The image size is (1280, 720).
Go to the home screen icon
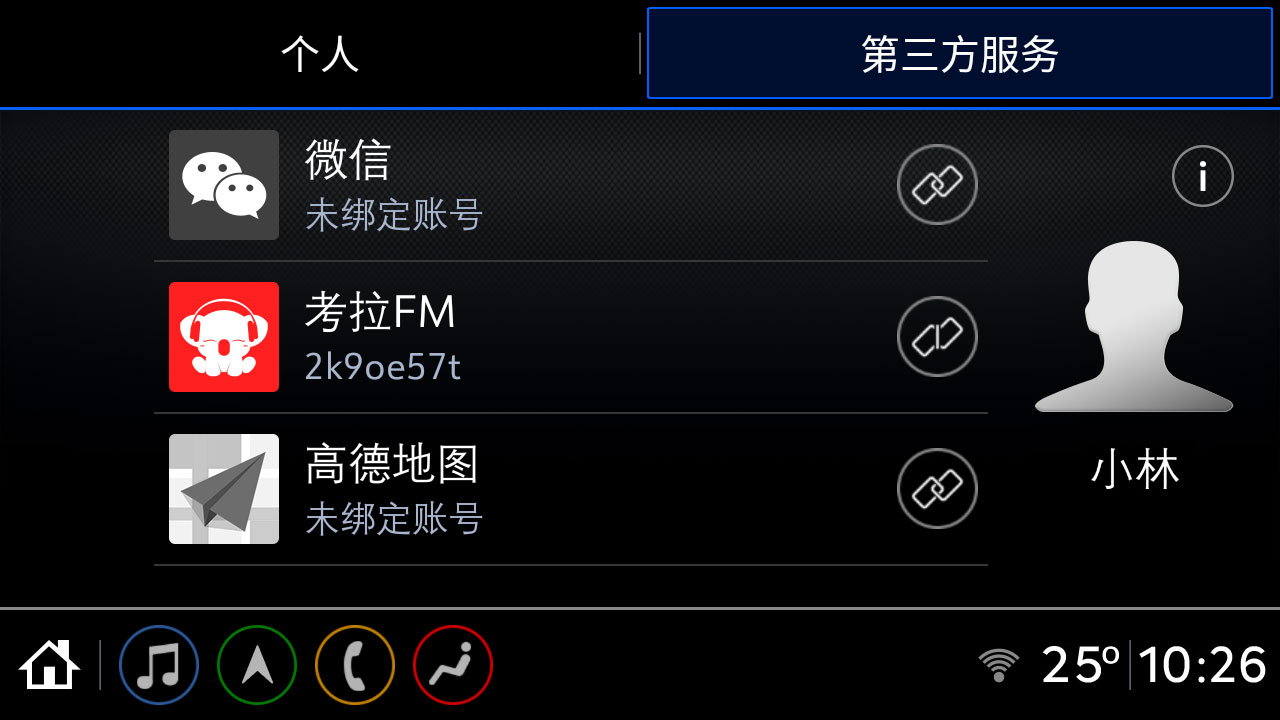click(49, 665)
